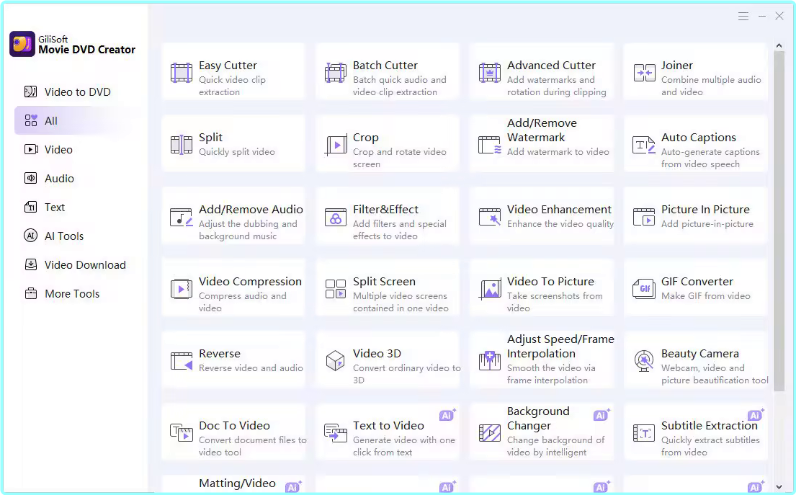Image resolution: width=796 pixels, height=495 pixels.
Task: Click the AI badge on Background Changer
Action: click(x=601, y=415)
